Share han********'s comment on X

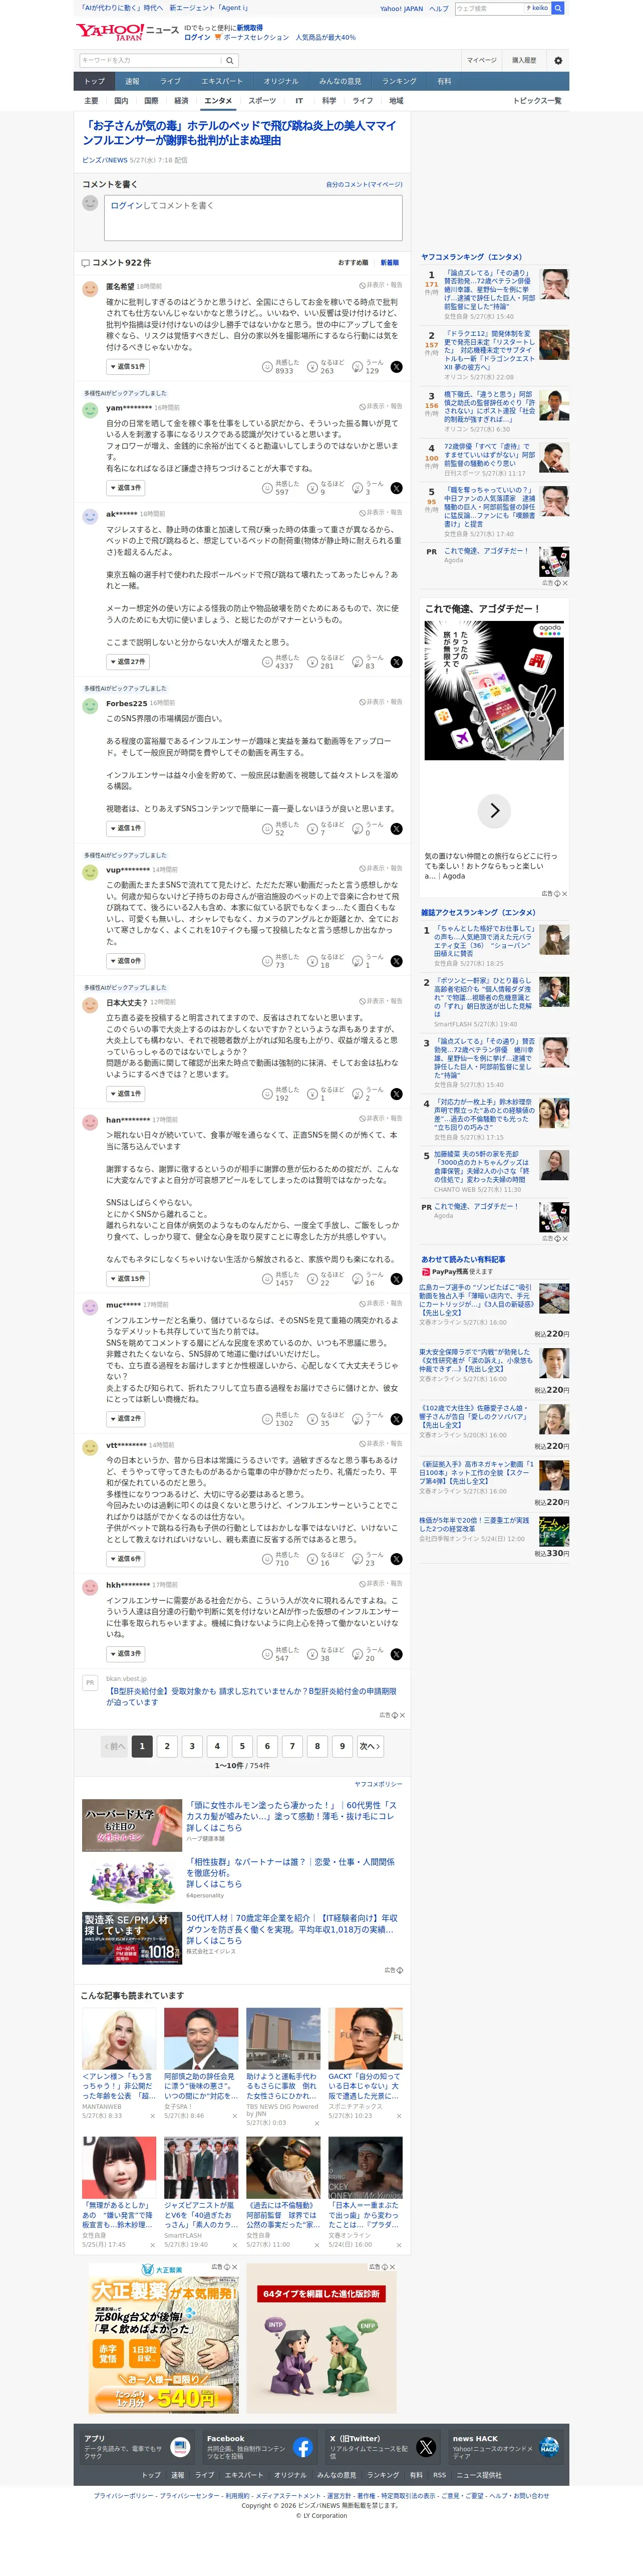[x=397, y=1279]
